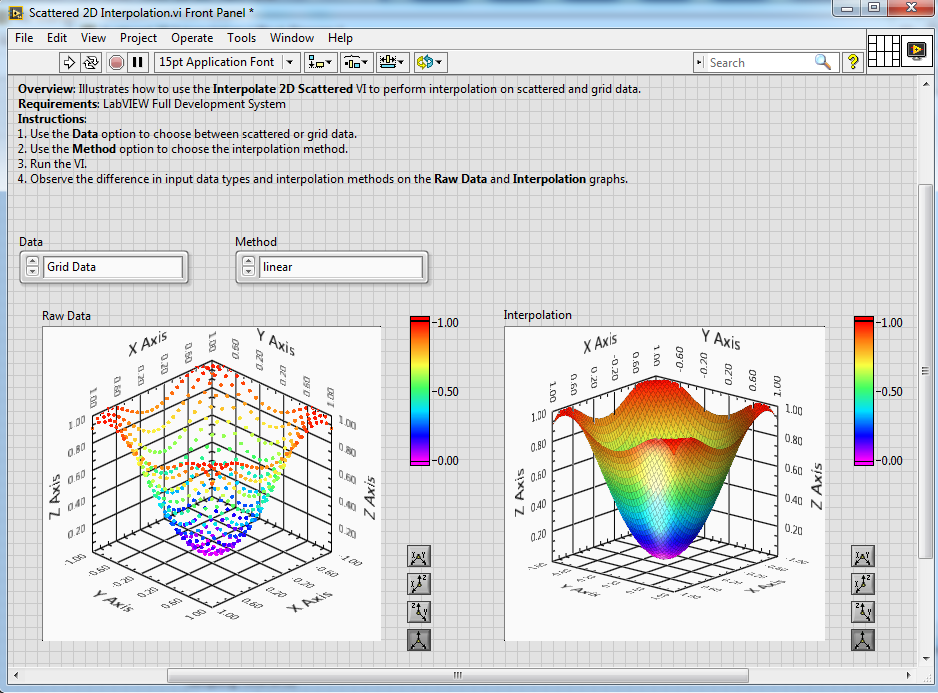The width and height of the screenshot is (938, 693).
Task: Click the Raw Data color ramp
Action: pos(420,391)
